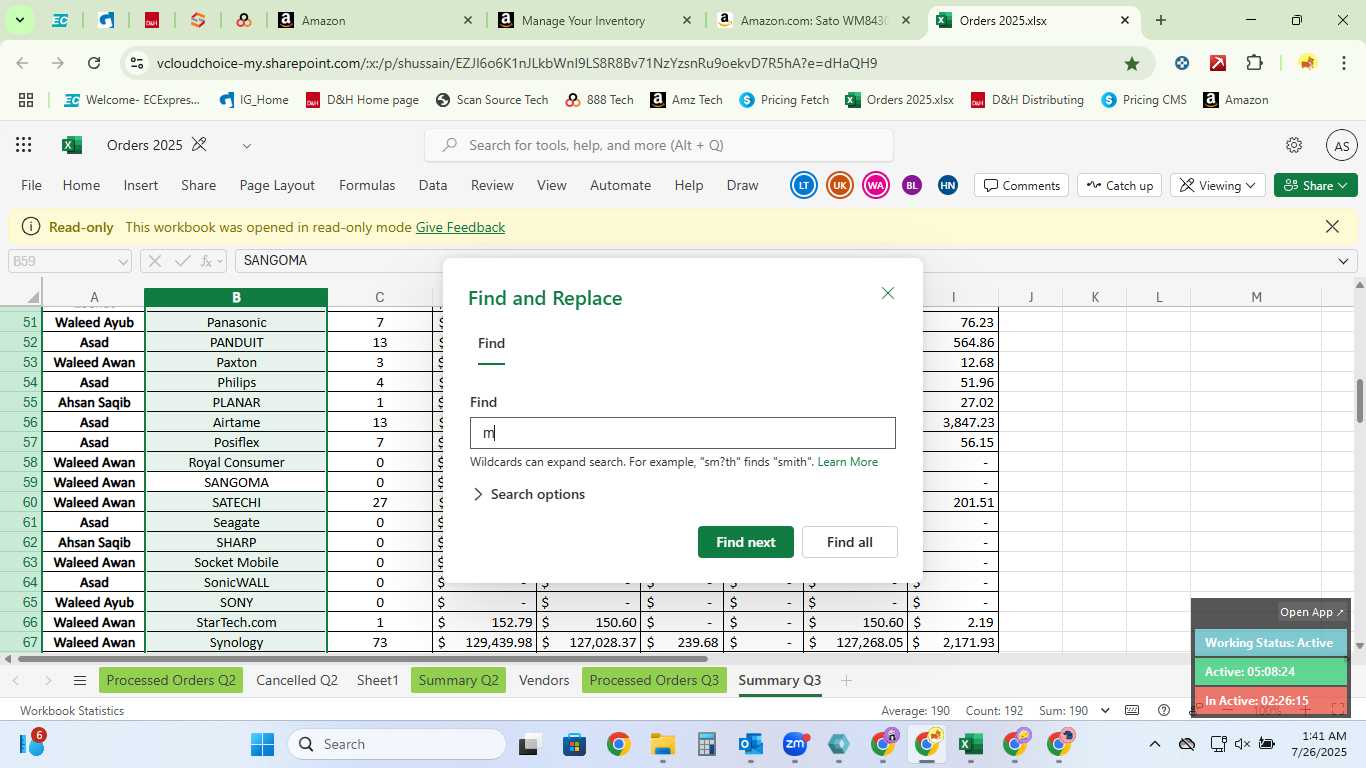Dismiss the read-only notification bar

[1332, 227]
